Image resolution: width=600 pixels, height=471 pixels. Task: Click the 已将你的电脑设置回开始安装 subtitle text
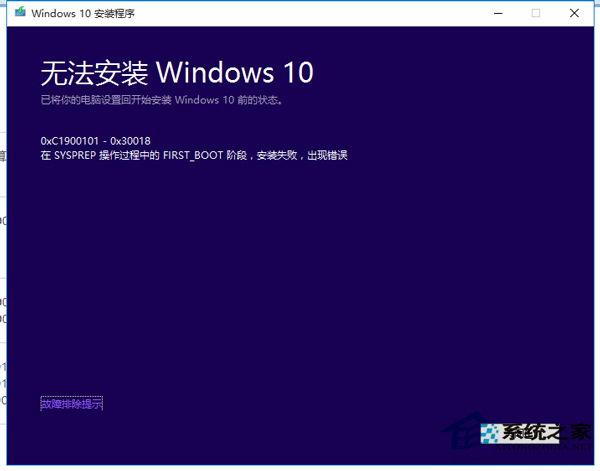(161, 100)
